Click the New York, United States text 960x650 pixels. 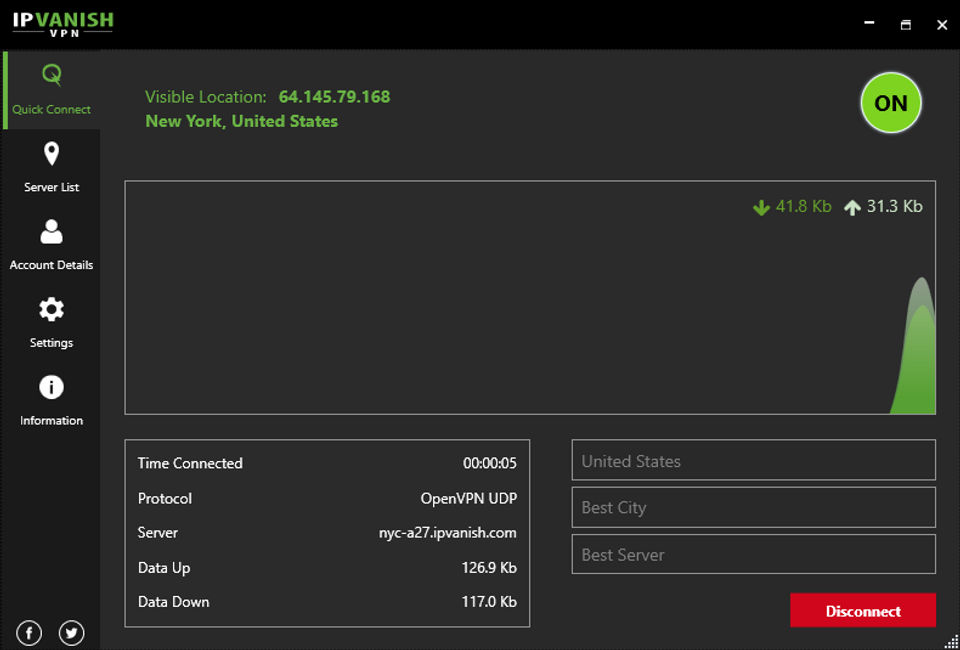242,121
